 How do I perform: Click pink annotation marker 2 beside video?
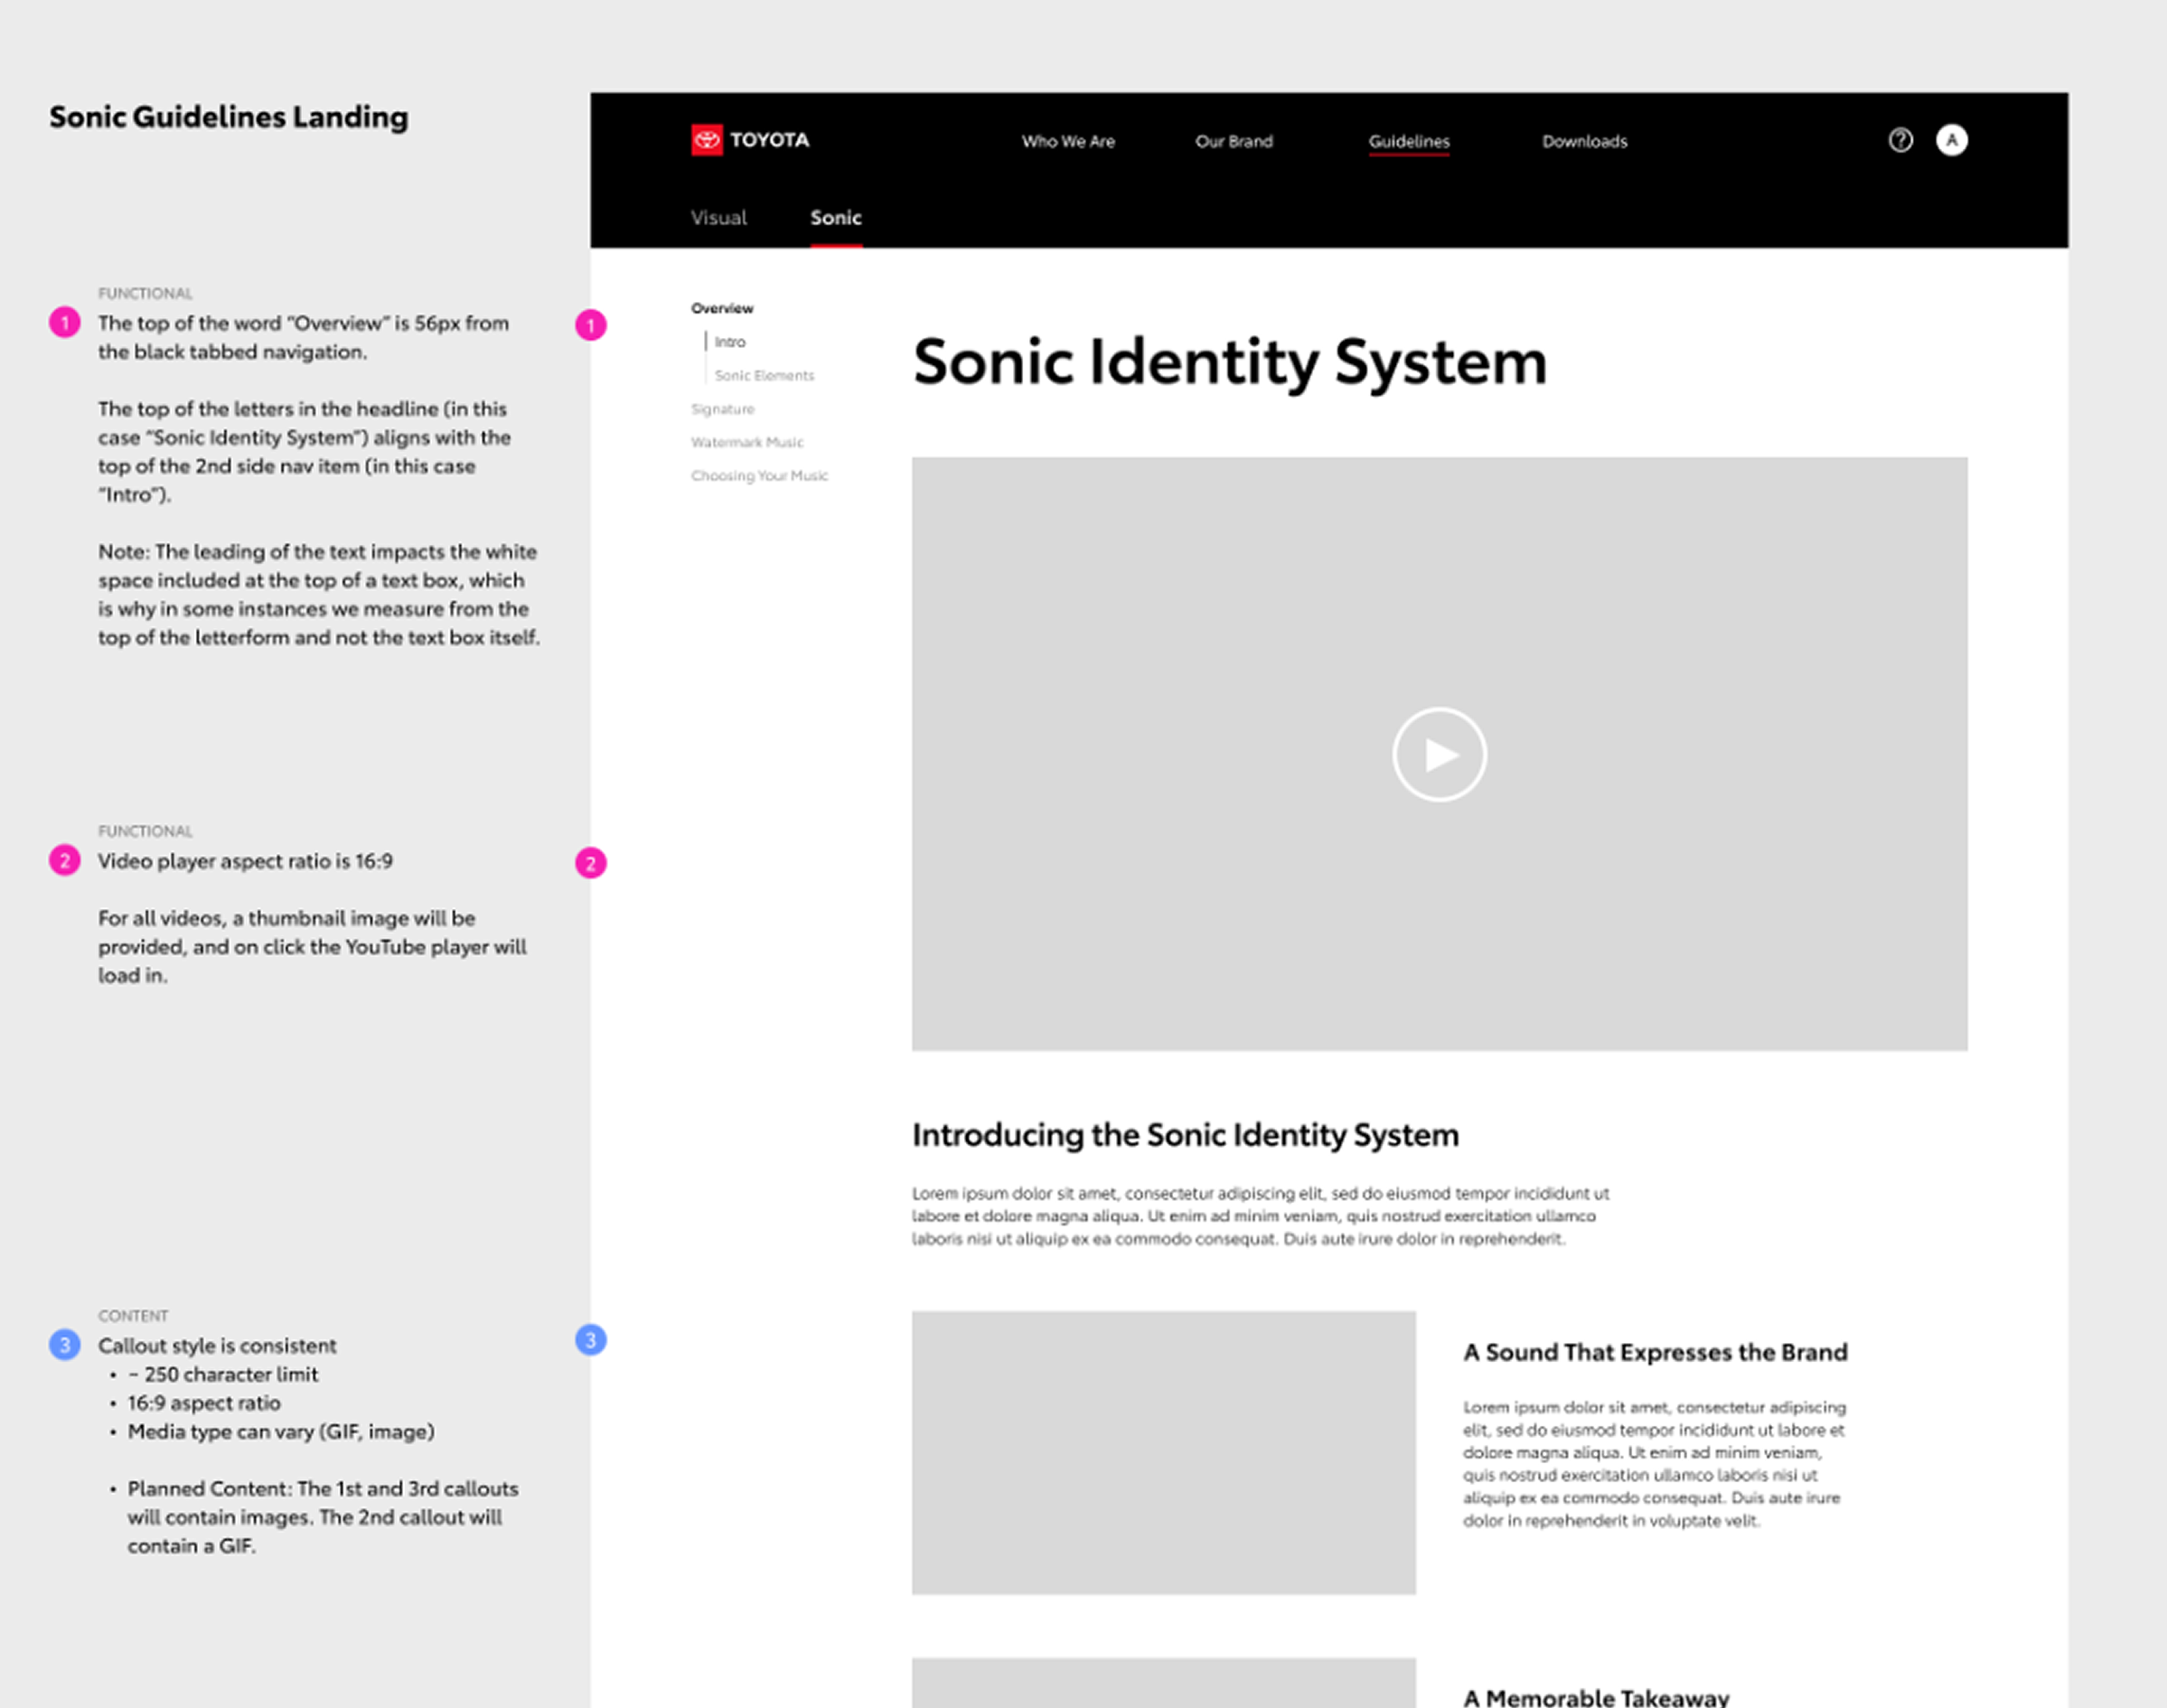[x=590, y=863]
